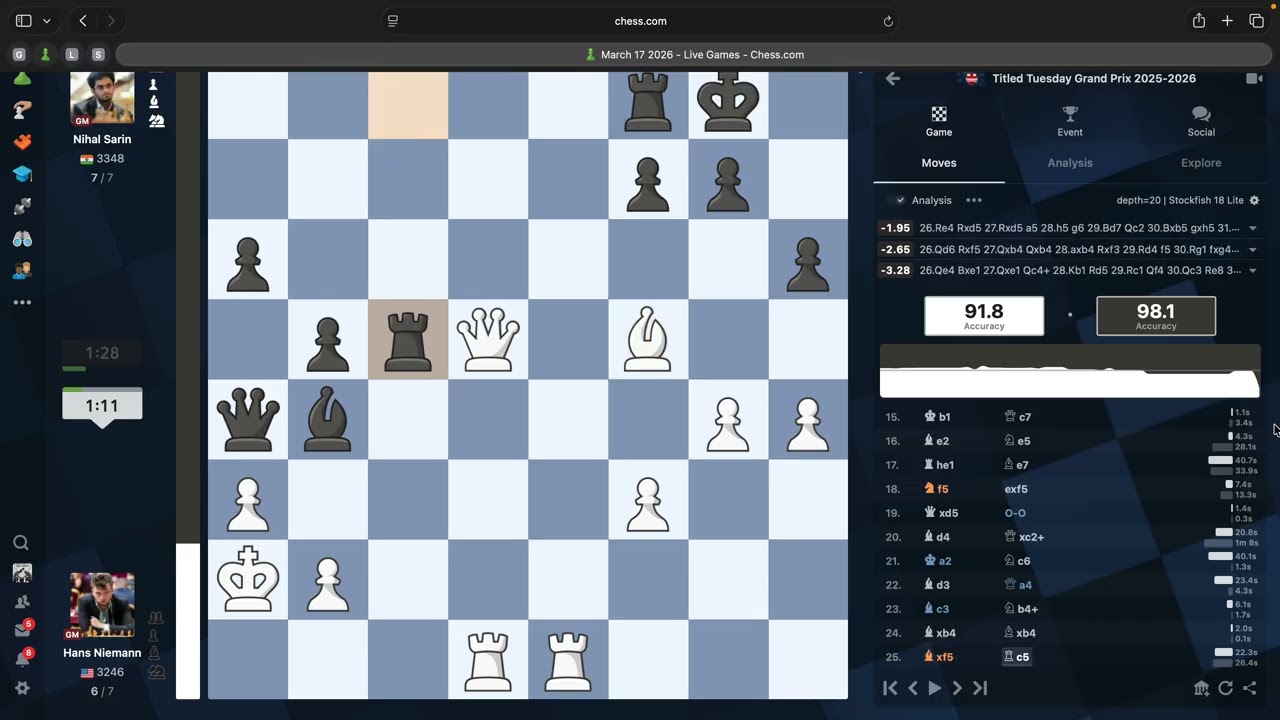Click the Play hand-with-pawn sidebar icon
Screen dimensions: 1280x720
[22, 110]
